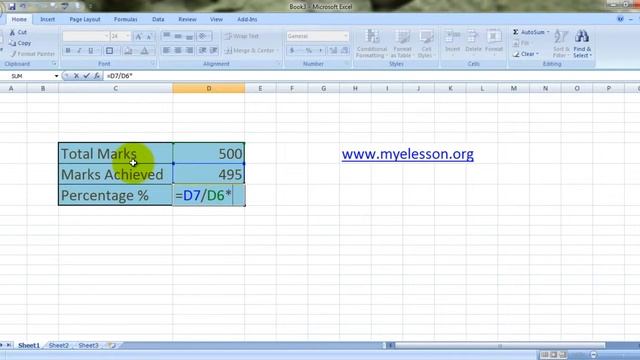The image size is (640, 360).
Task: Open the Help question mark icon
Action: click(620, 19)
